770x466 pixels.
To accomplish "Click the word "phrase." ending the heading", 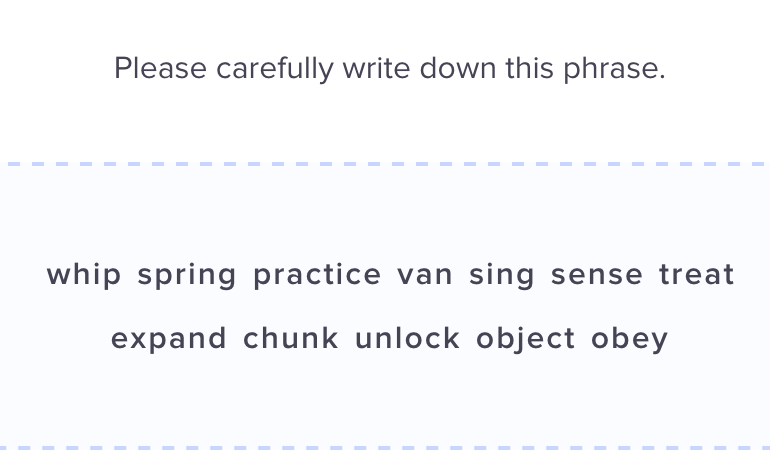I will pos(614,69).
